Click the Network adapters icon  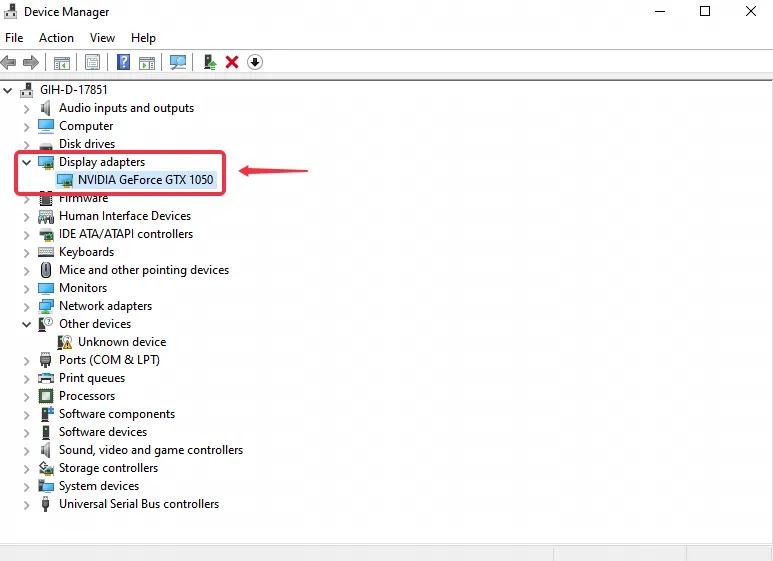click(46, 306)
